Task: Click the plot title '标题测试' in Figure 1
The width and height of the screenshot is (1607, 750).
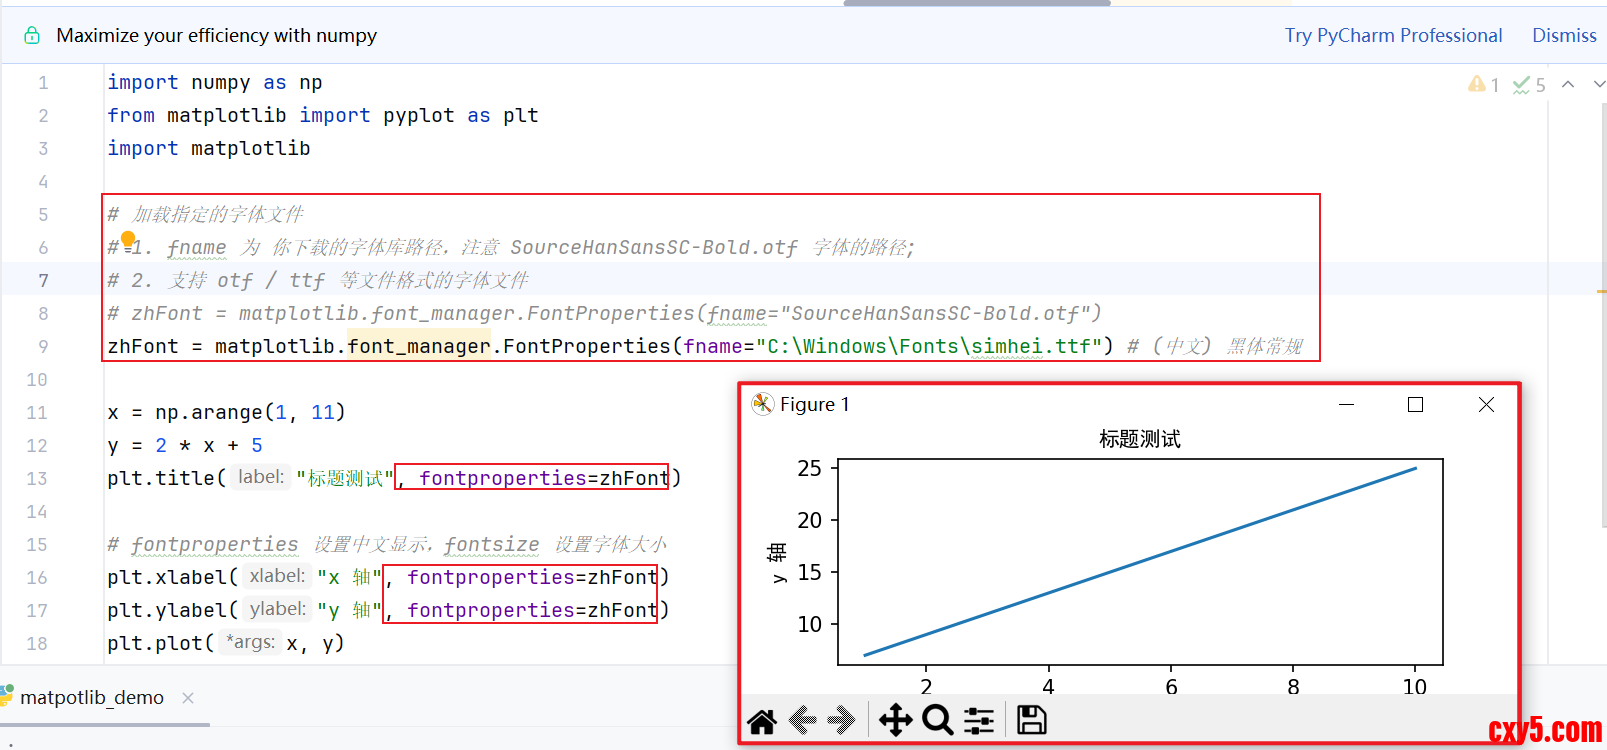Action: (1140, 439)
